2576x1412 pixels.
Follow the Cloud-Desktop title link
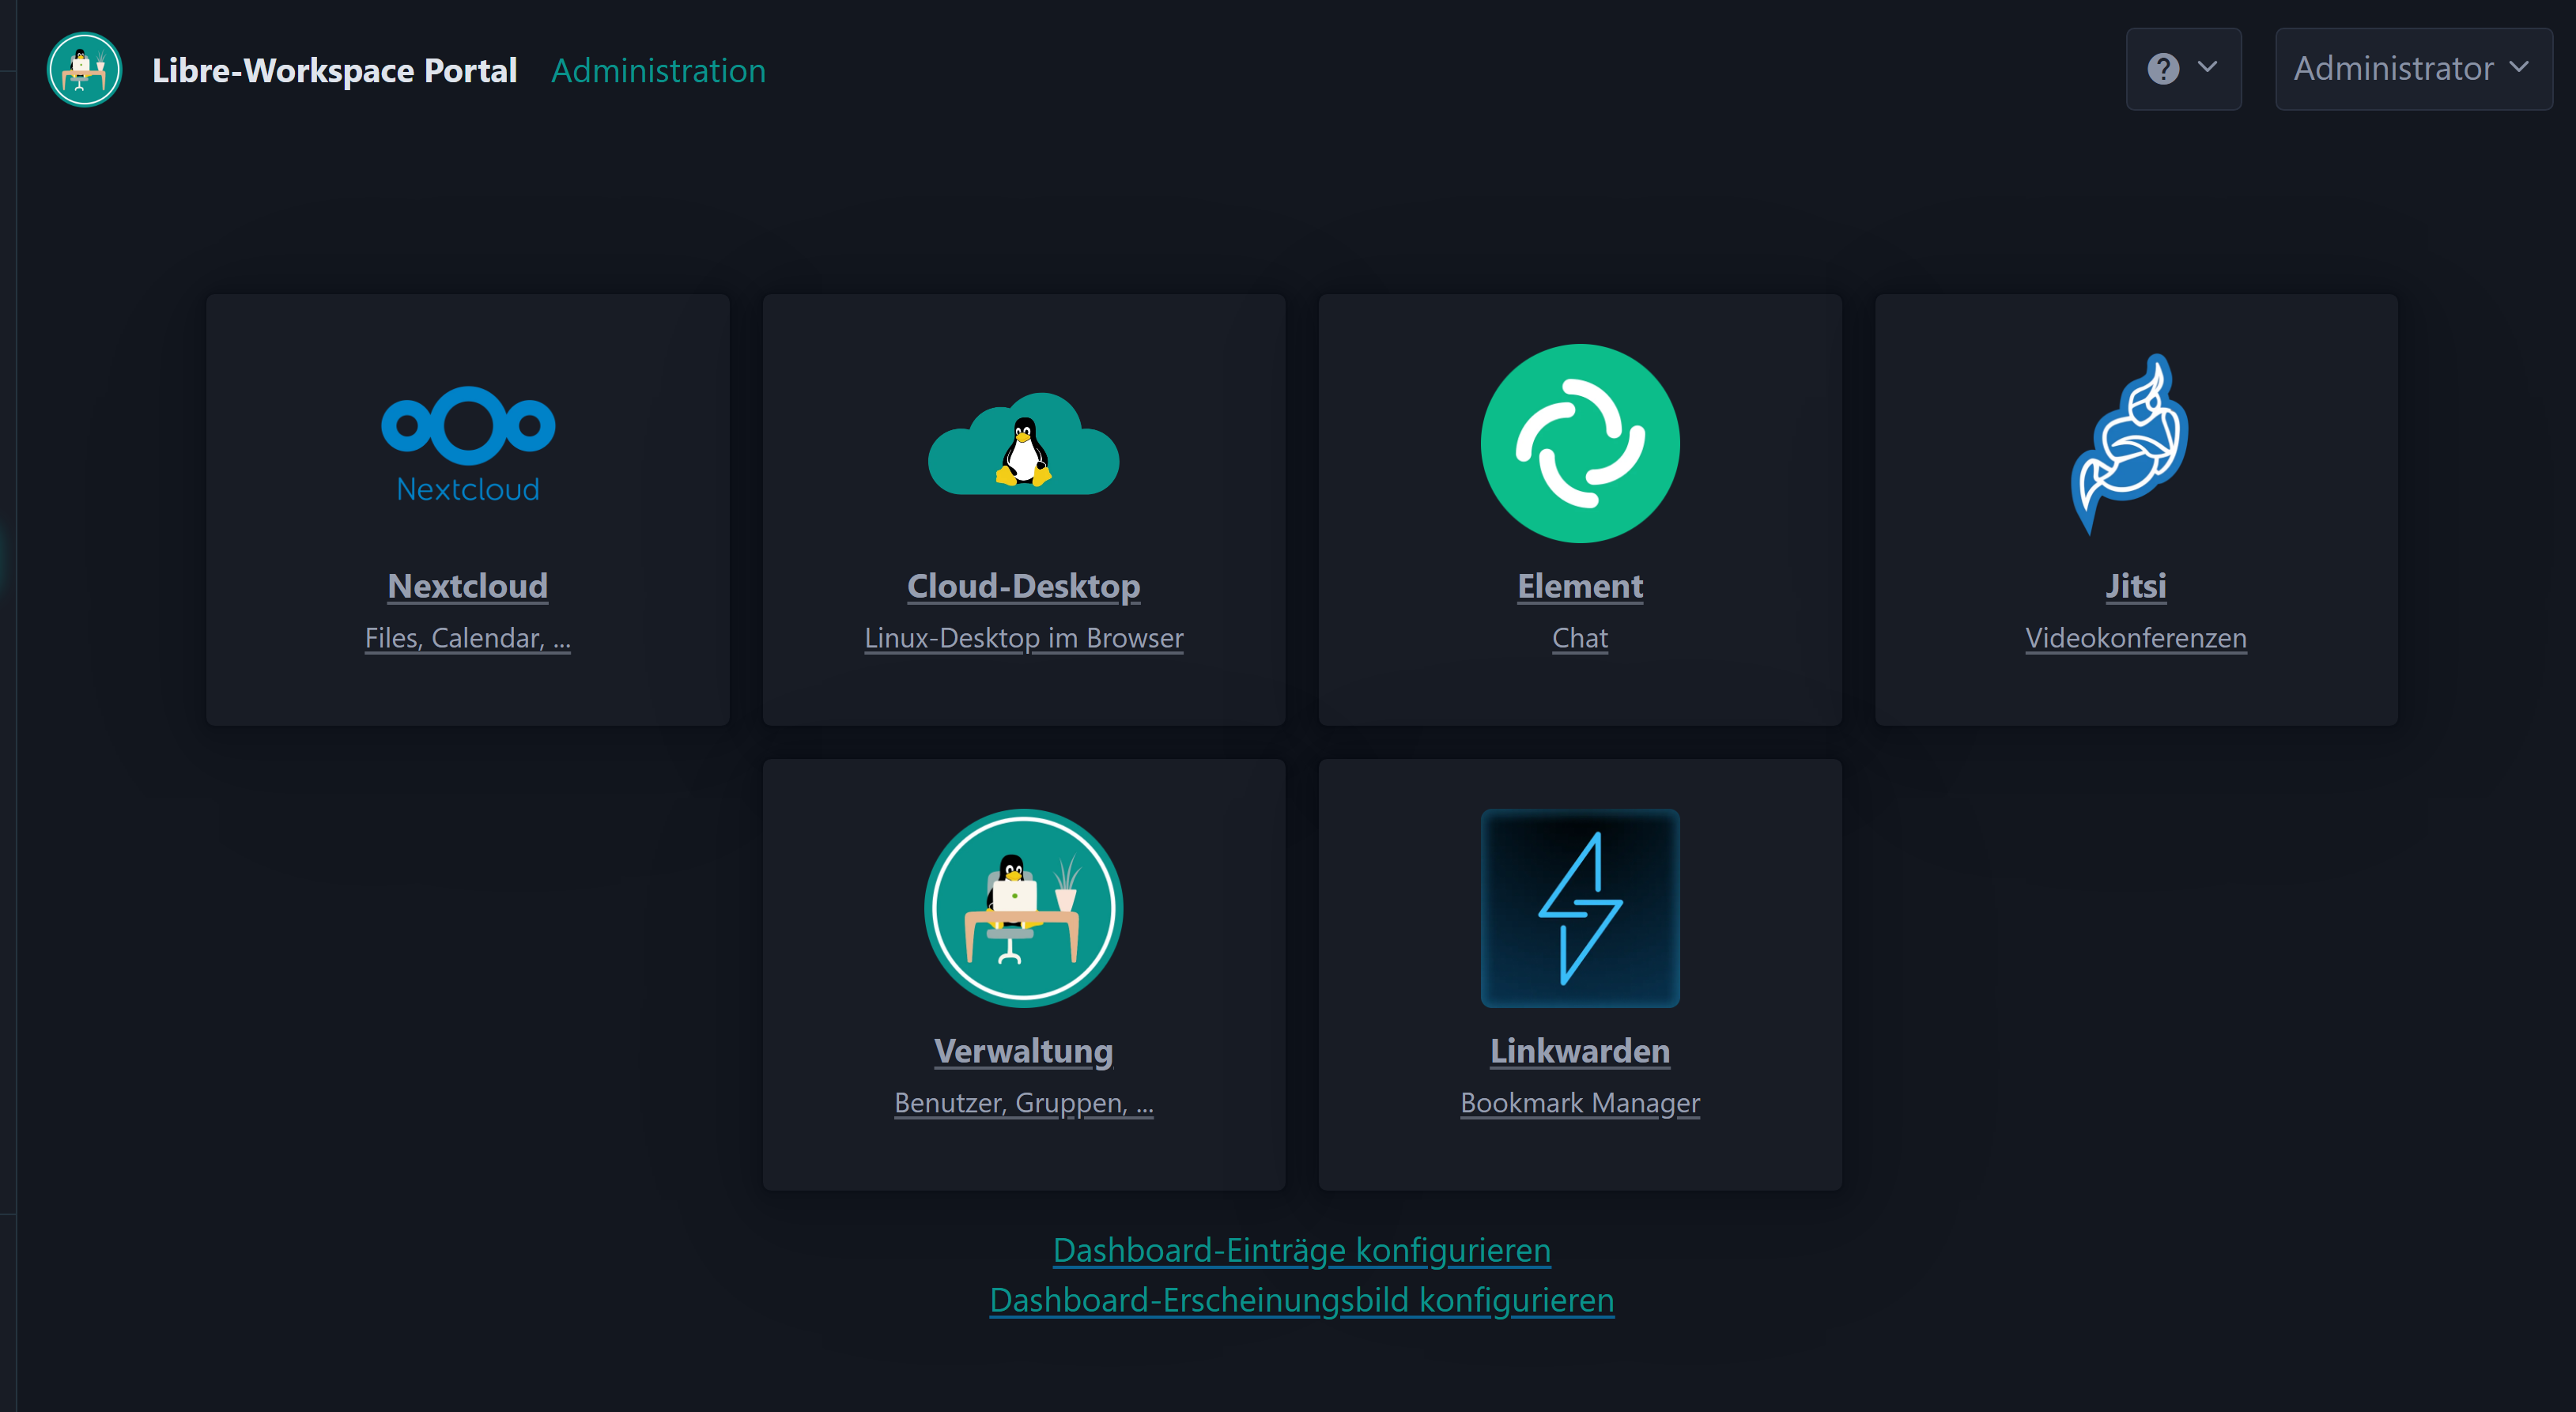coord(1024,586)
